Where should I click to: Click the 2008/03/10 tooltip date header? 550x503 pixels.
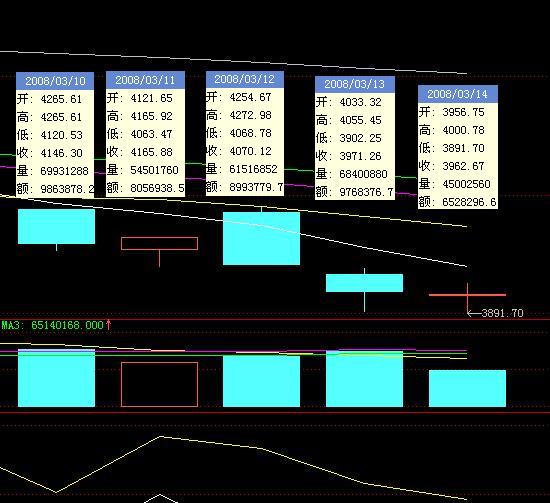tap(55, 81)
